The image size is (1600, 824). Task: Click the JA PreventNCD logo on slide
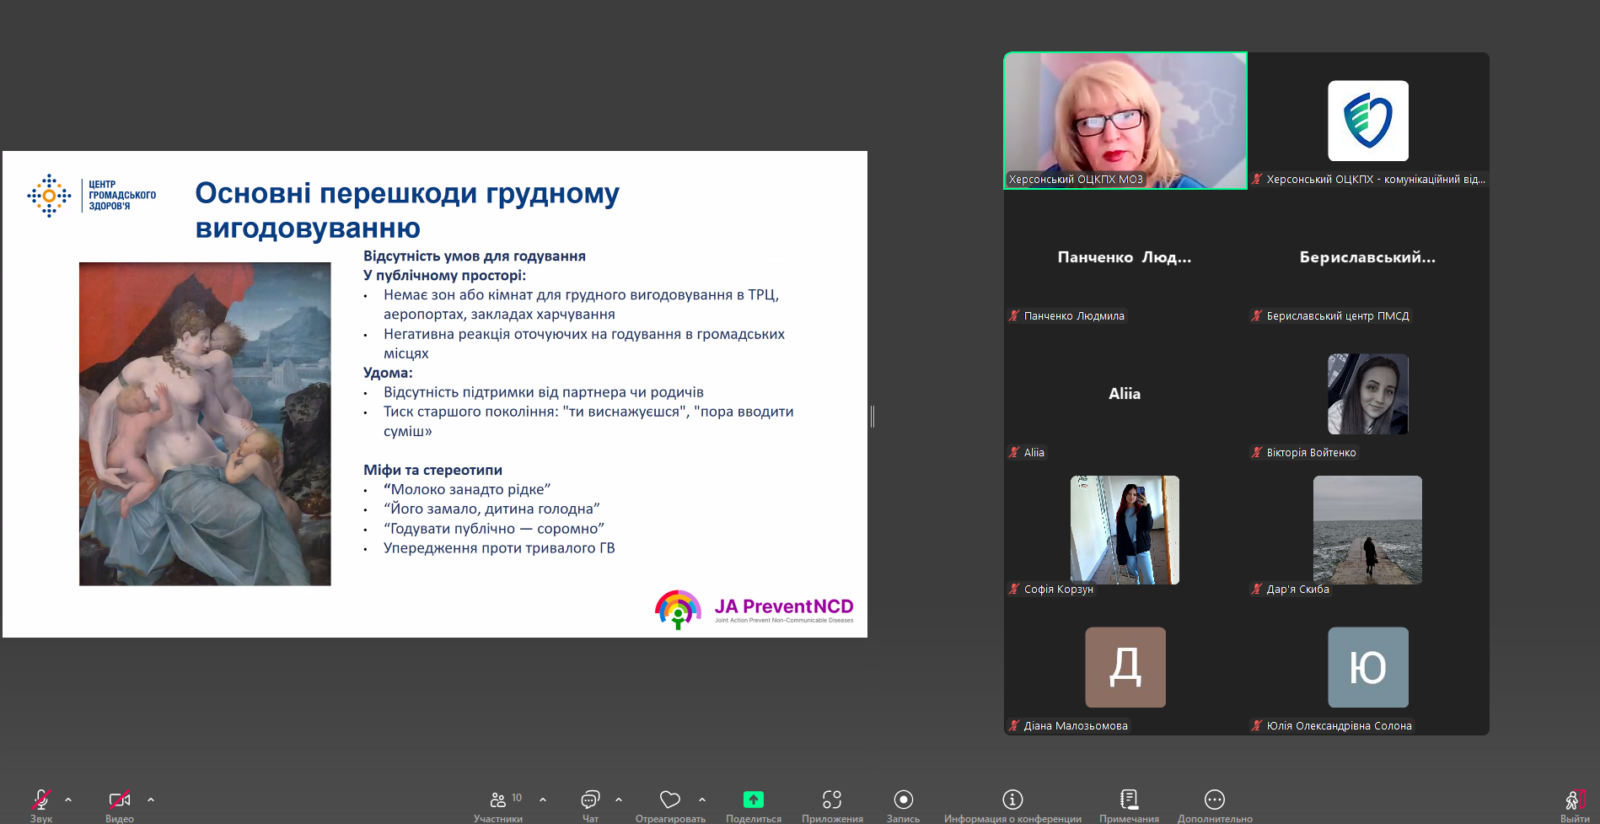[754, 608]
